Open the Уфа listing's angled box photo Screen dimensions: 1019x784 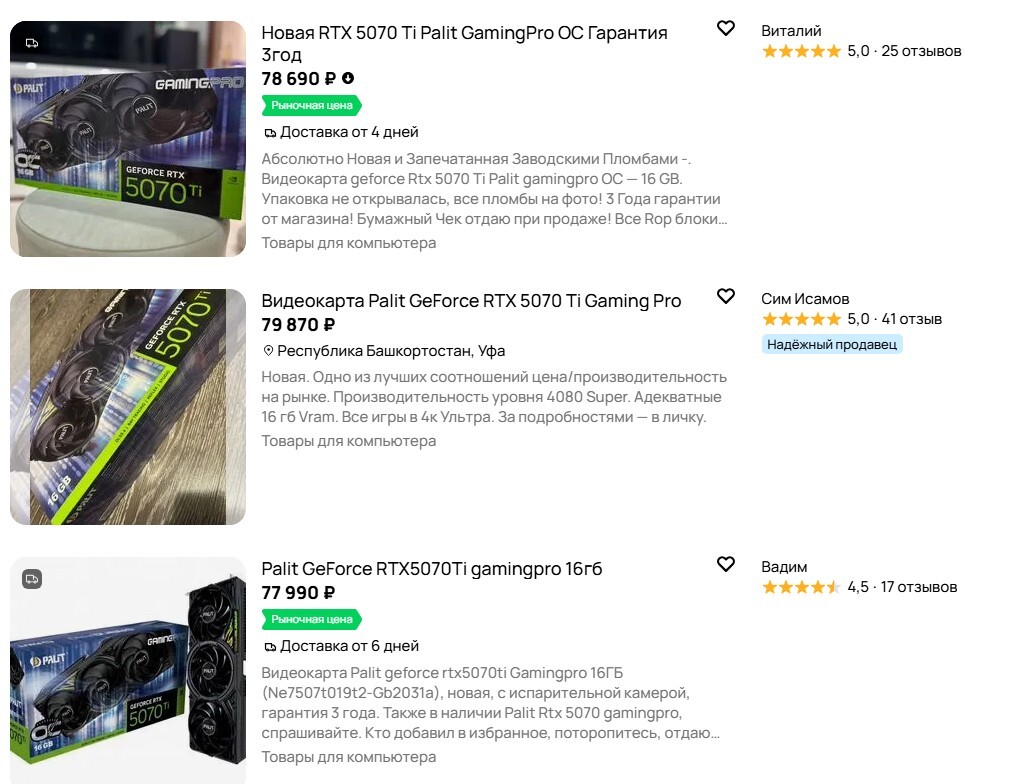pos(128,407)
